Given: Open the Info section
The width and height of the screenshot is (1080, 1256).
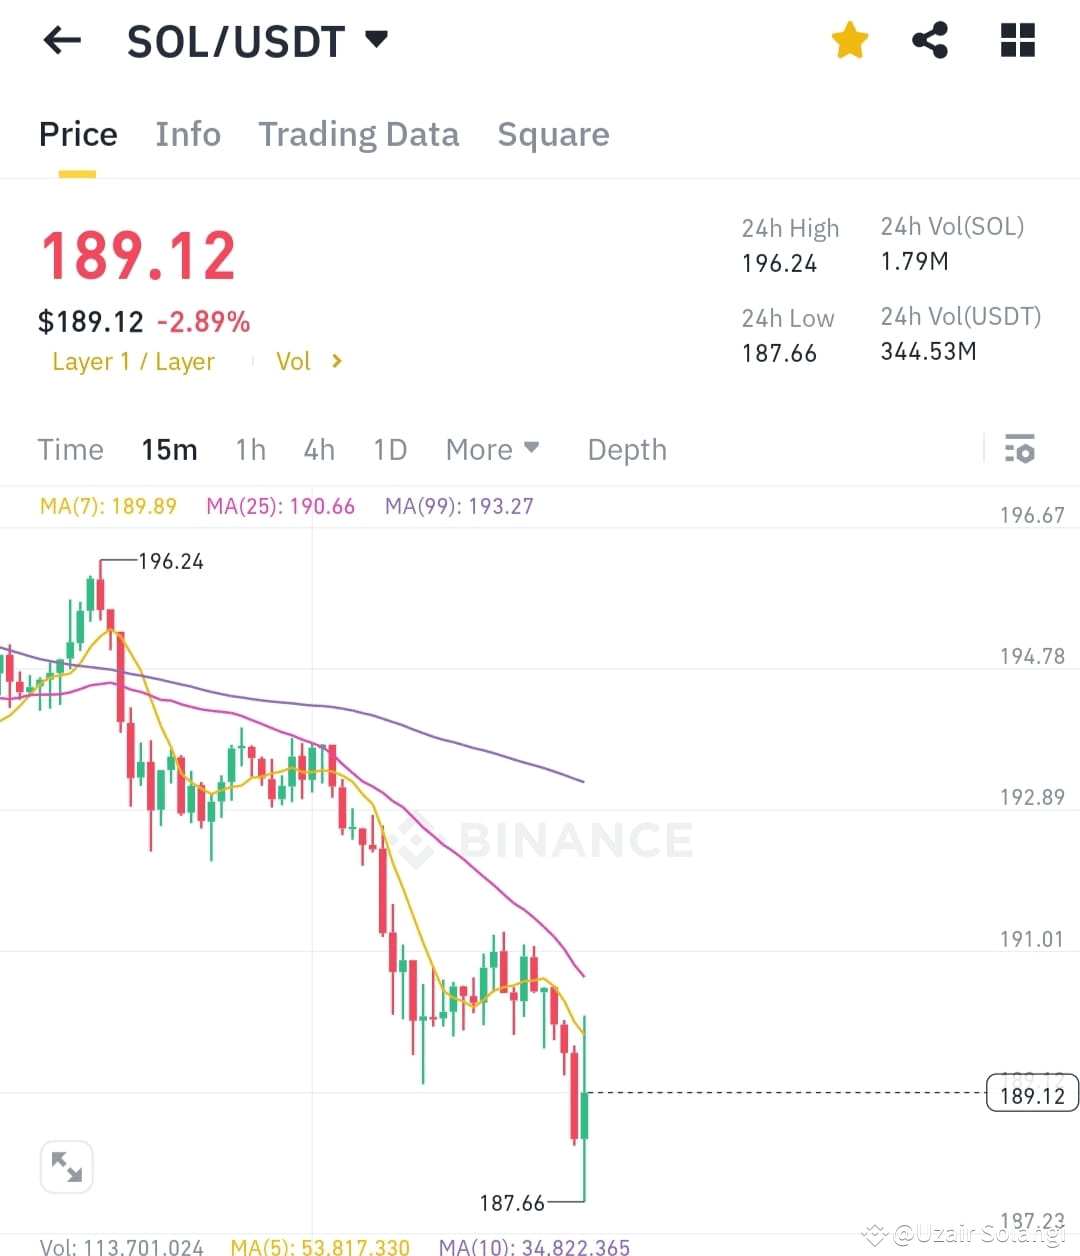Looking at the screenshot, I should 187,134.
